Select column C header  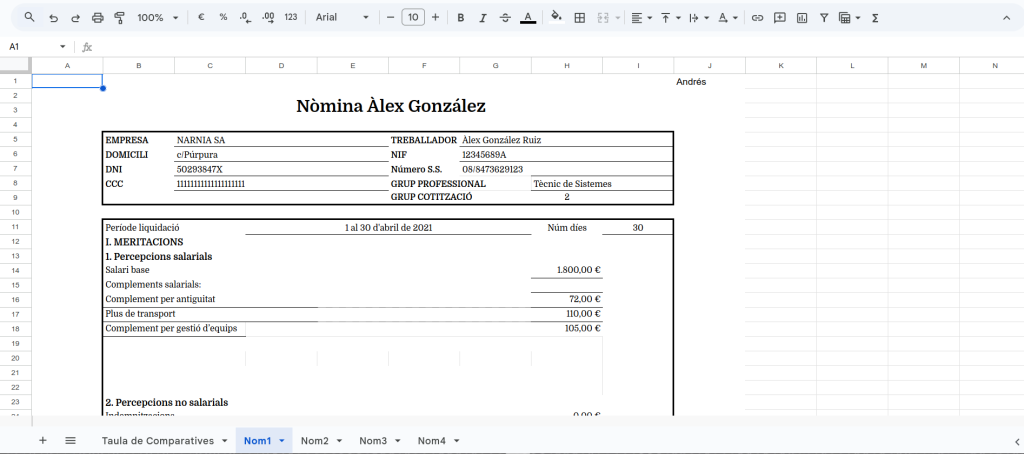pyautogui.click(x=210, y=65)
